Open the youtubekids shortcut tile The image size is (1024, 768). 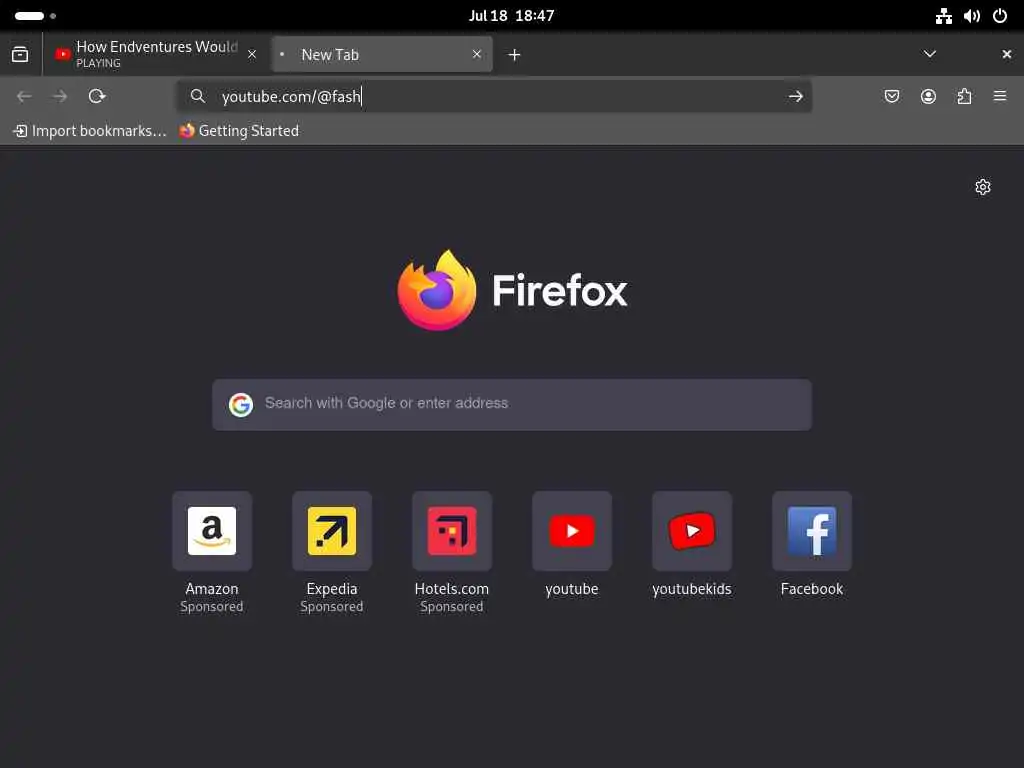click(x=692, y=544)
